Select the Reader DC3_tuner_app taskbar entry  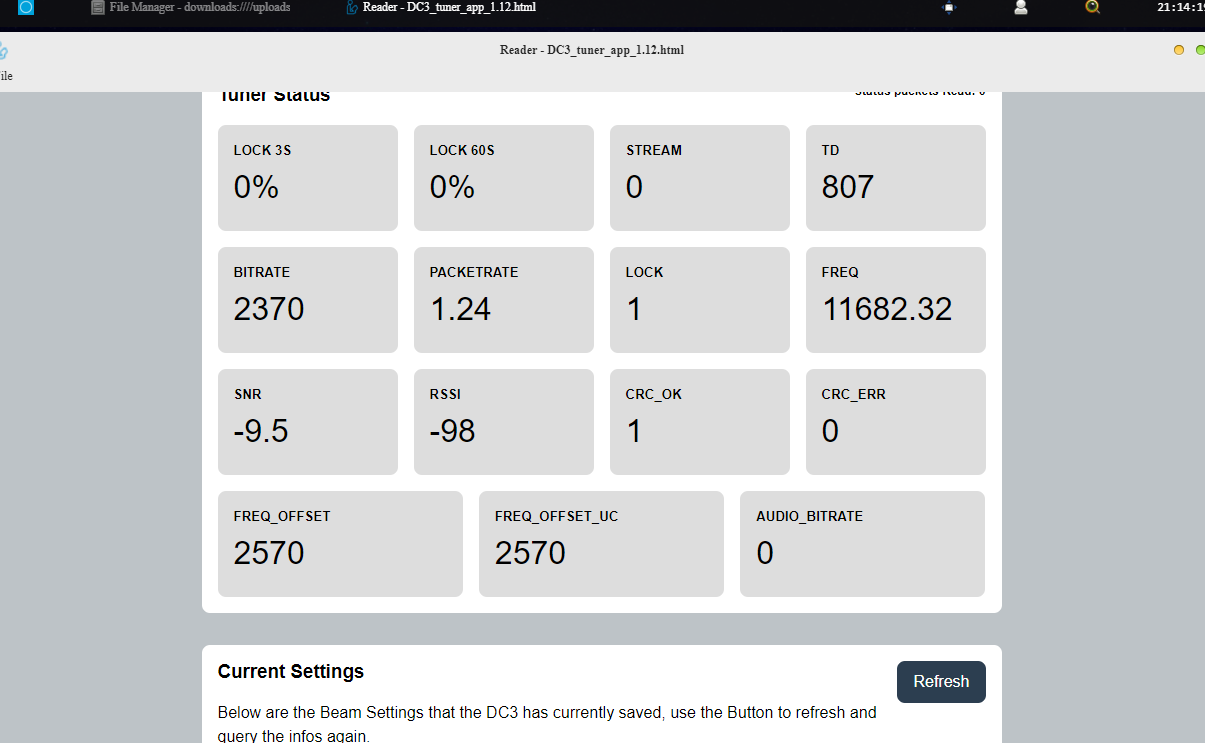pos(440,7)
